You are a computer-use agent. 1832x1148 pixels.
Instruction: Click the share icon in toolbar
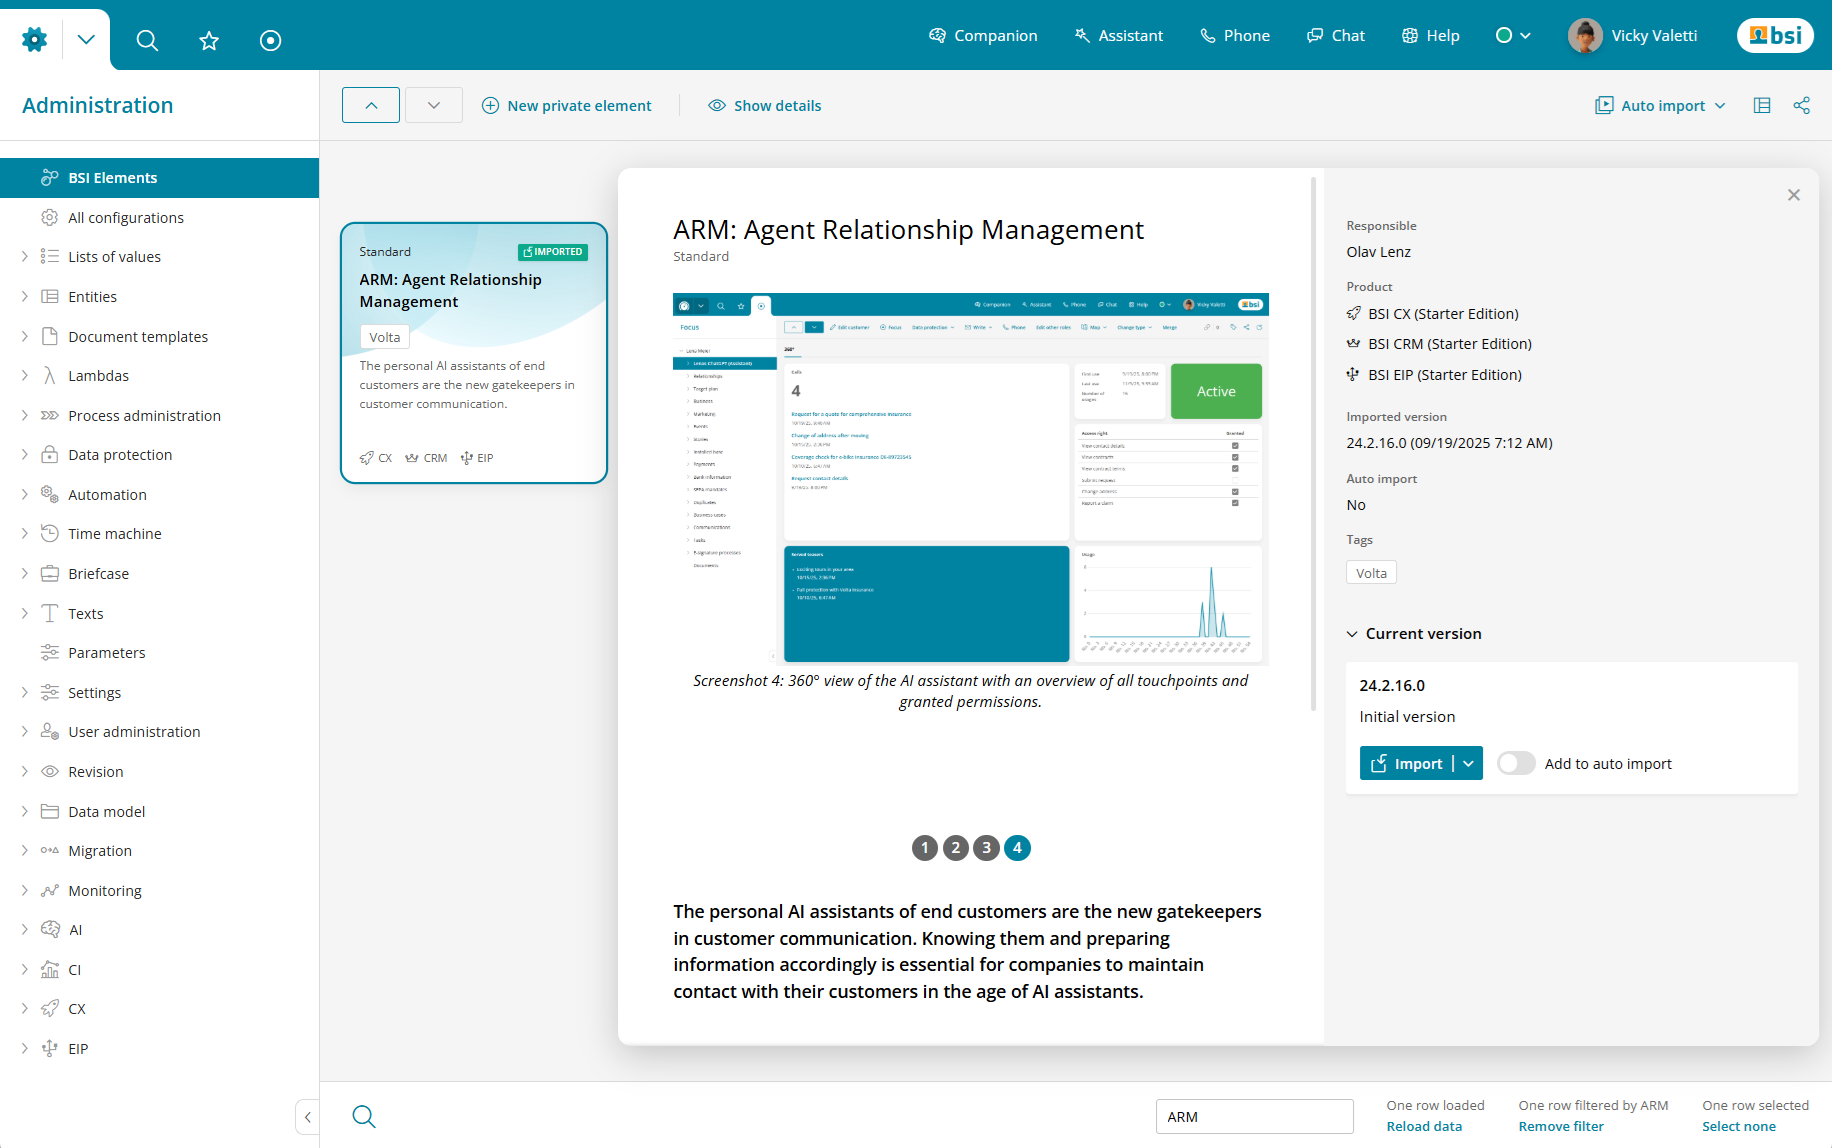coord(1802,105)
